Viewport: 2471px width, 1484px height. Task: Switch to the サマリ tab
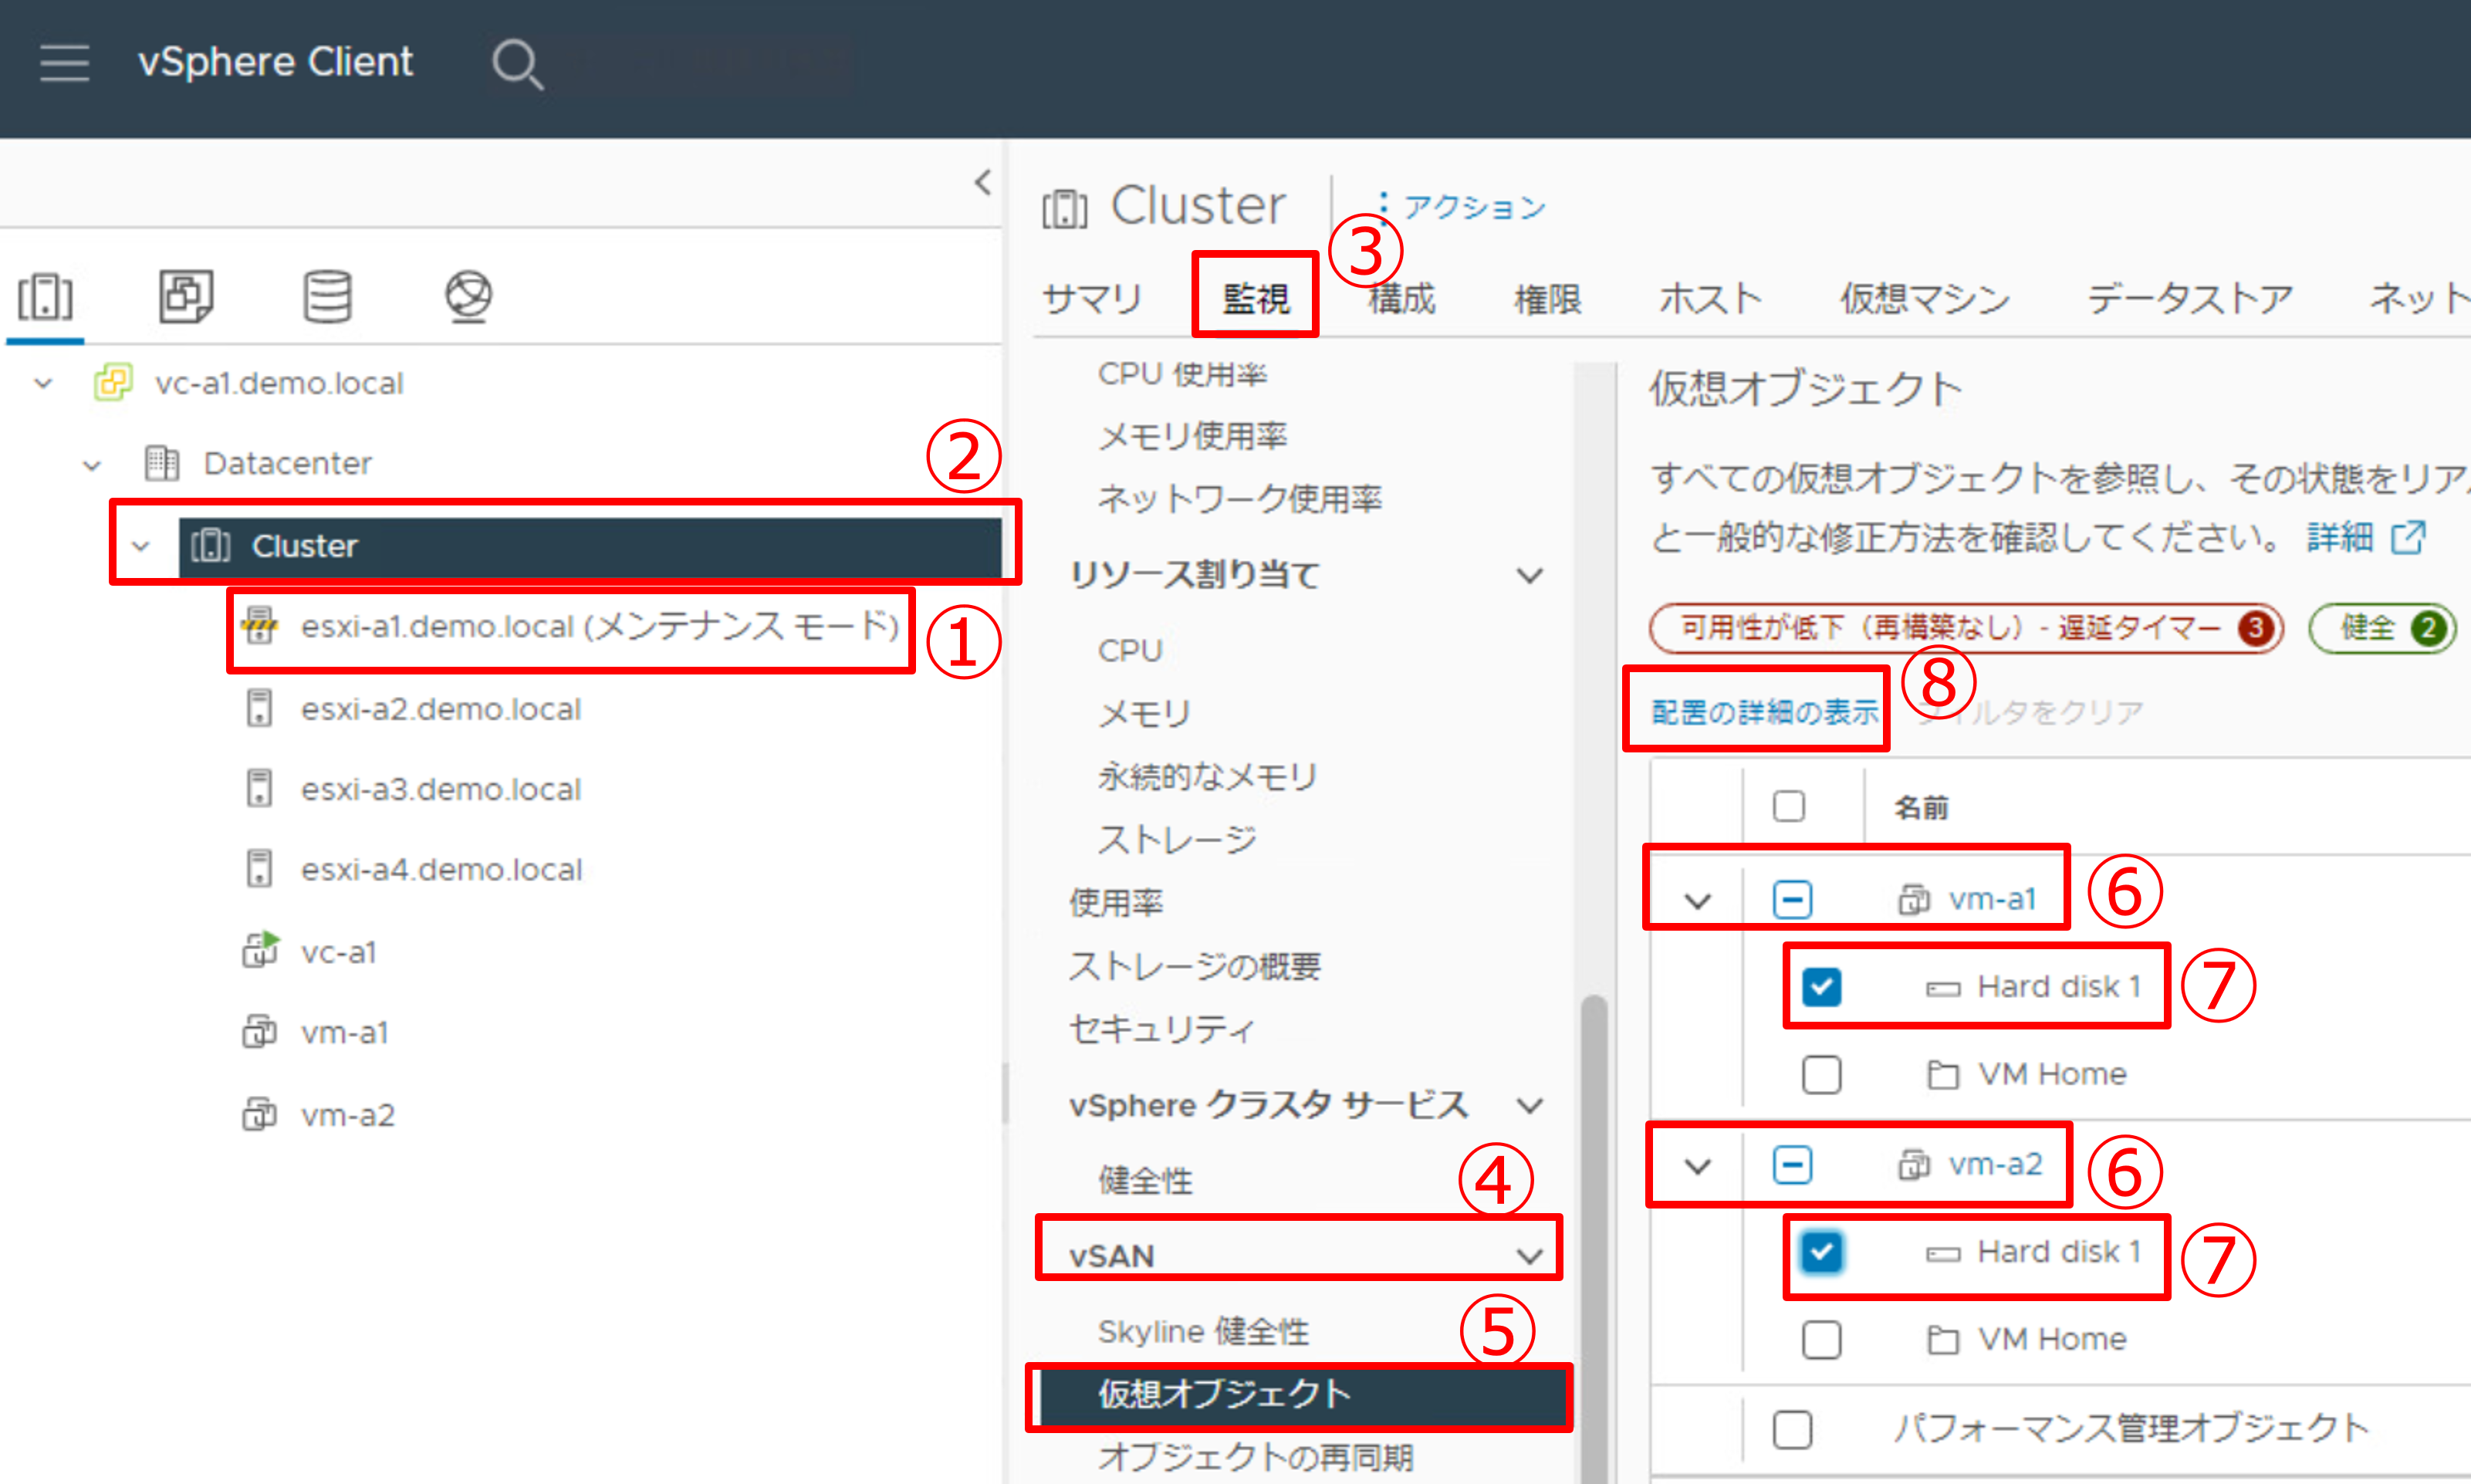pos(1091,298)
